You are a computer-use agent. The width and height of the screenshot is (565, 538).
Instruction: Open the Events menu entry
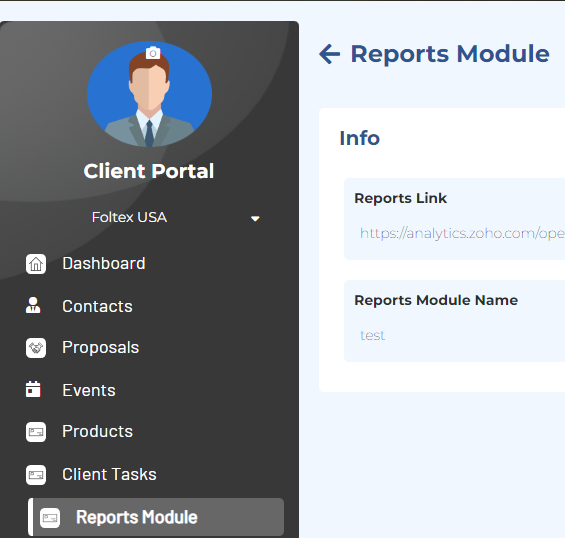coord(89,390)
